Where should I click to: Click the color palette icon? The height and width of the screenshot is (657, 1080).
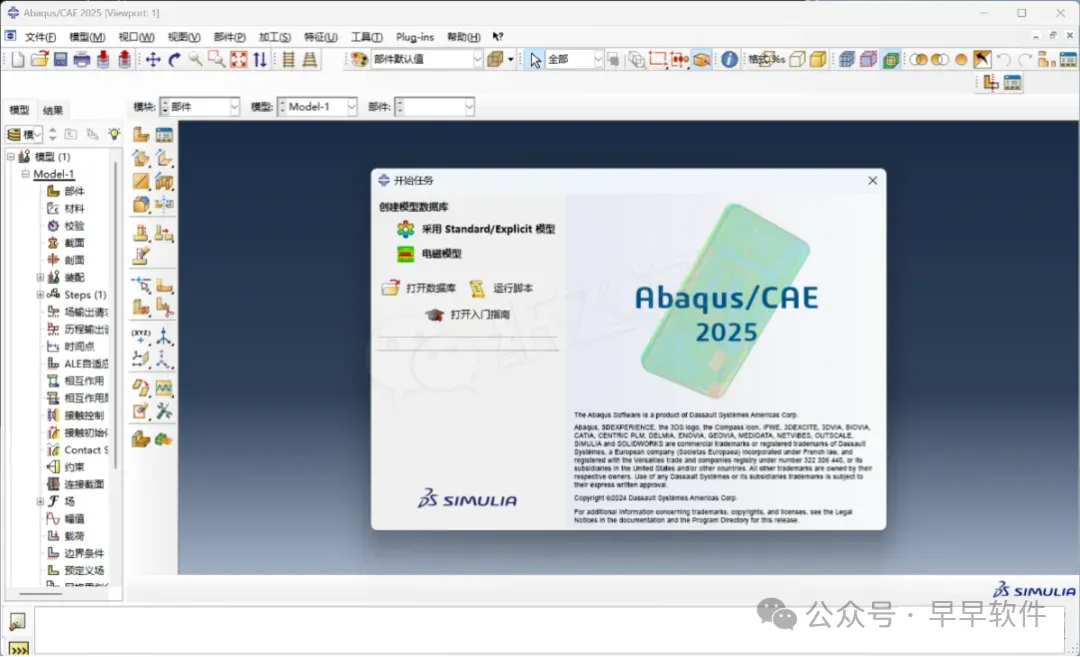[359, 60]
